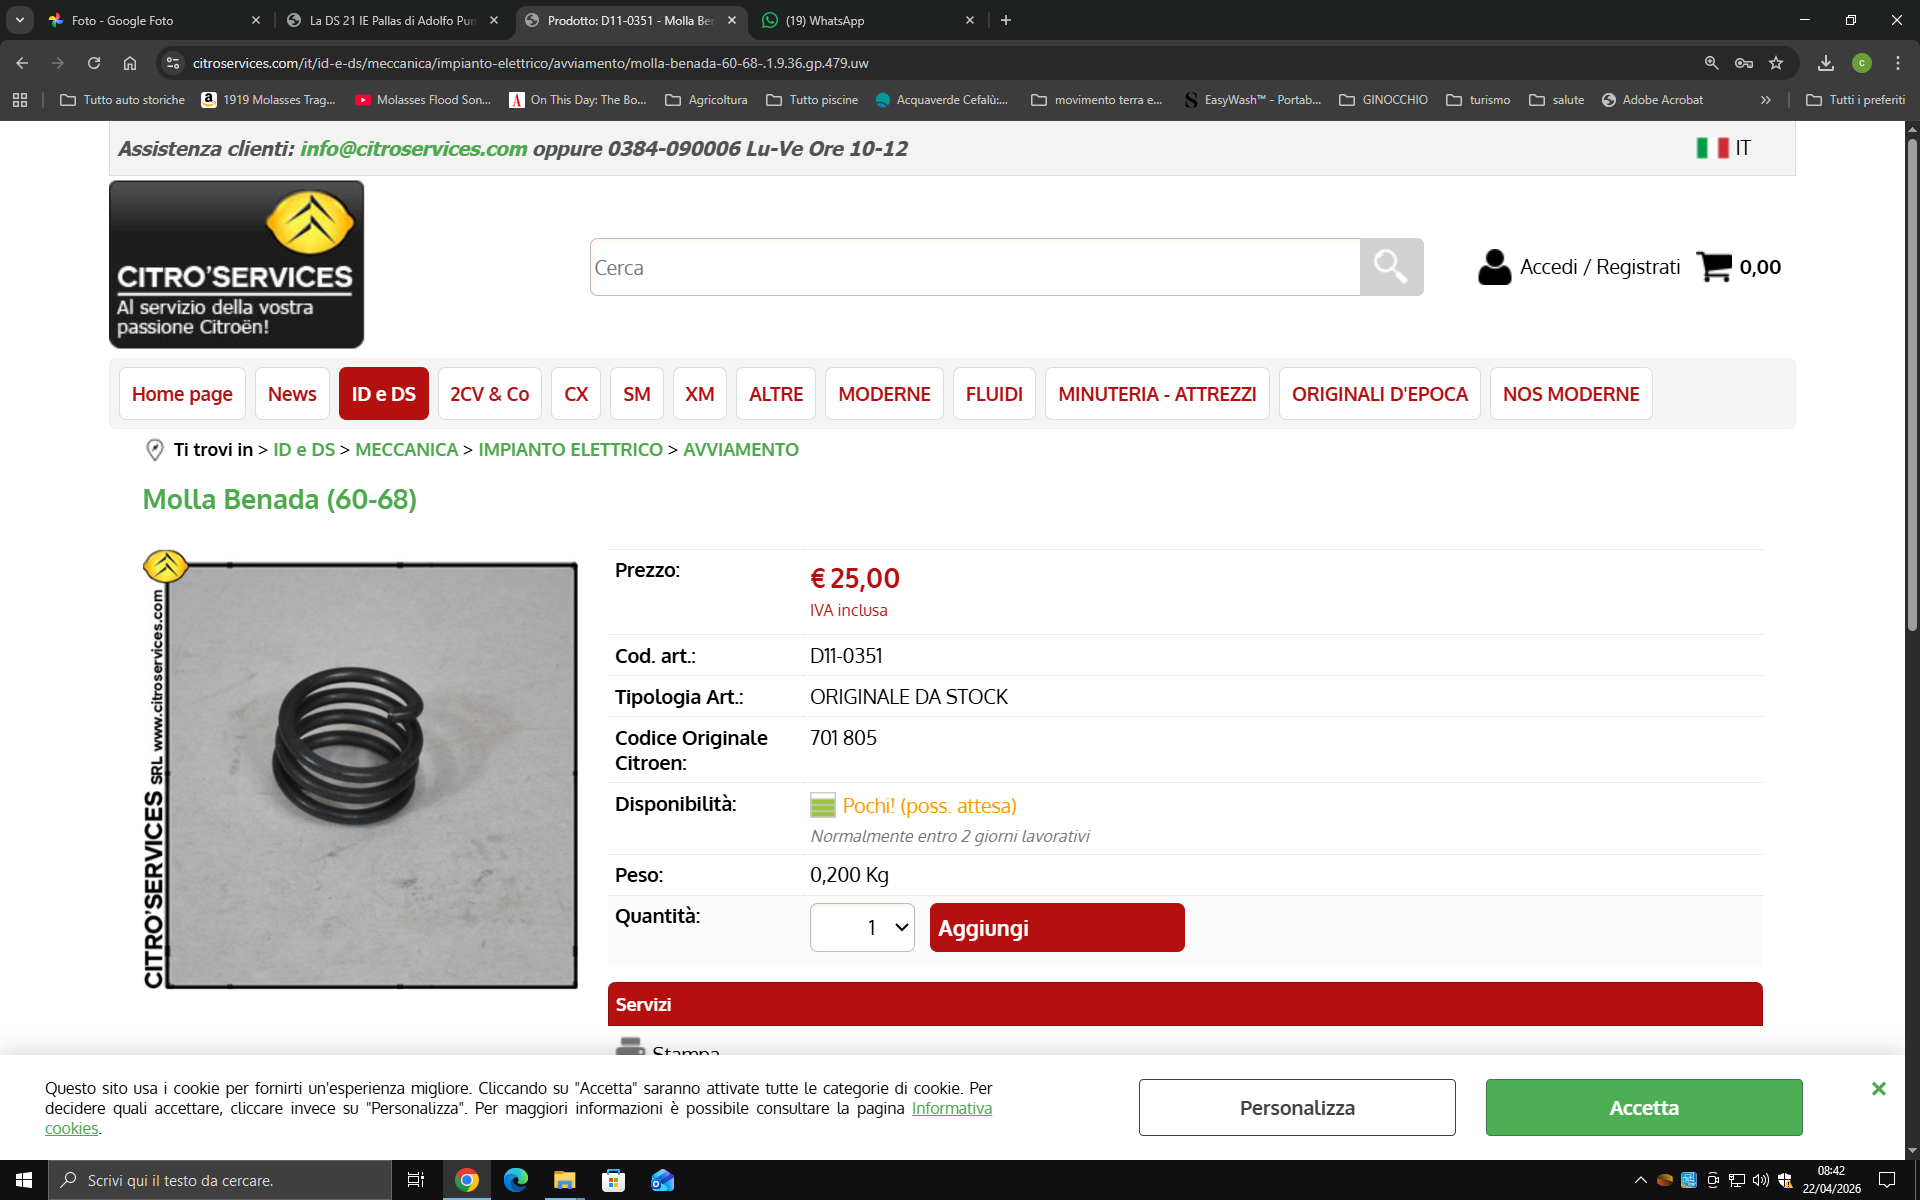Screen dimensions: 1920x1200
Task: Click the Italian flag language icon
Action: click(x=1712, y=148)
